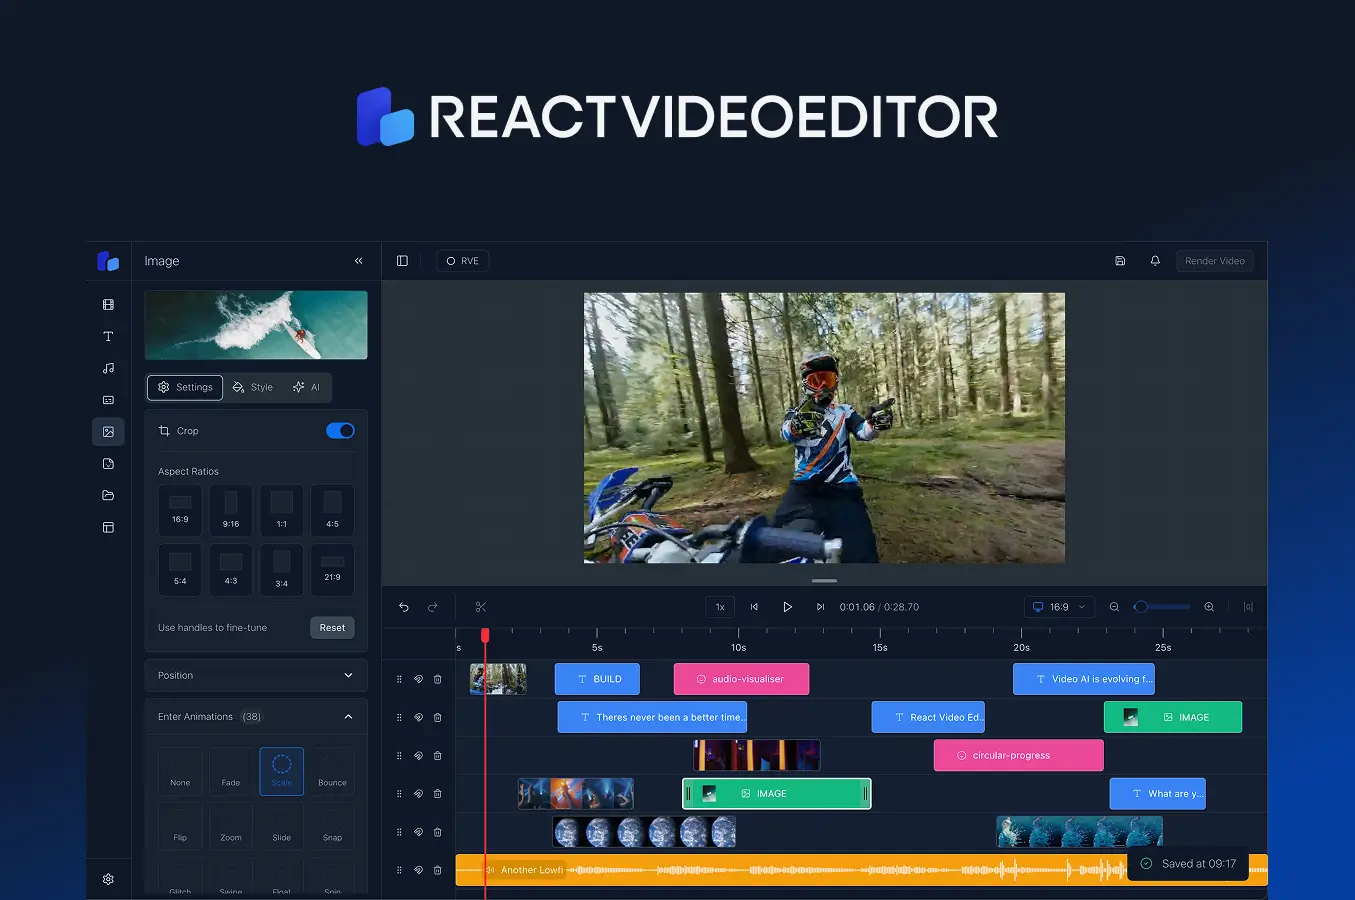Redo the last action

(433, 607)
